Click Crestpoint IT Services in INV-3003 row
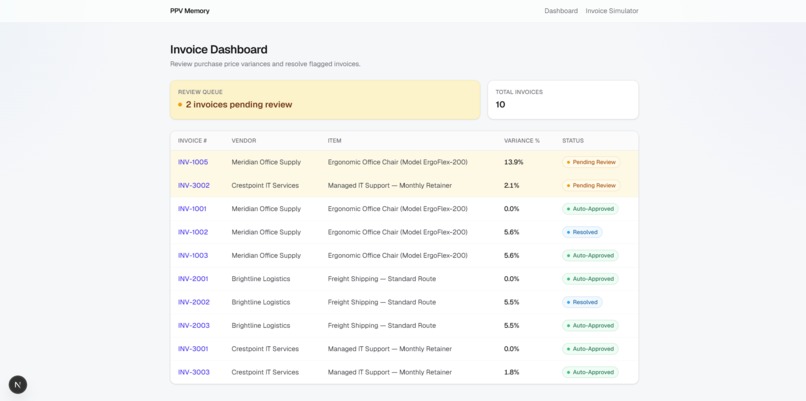Image resolution: width=806 pixels, height=401 pixels. coord(265,372)
